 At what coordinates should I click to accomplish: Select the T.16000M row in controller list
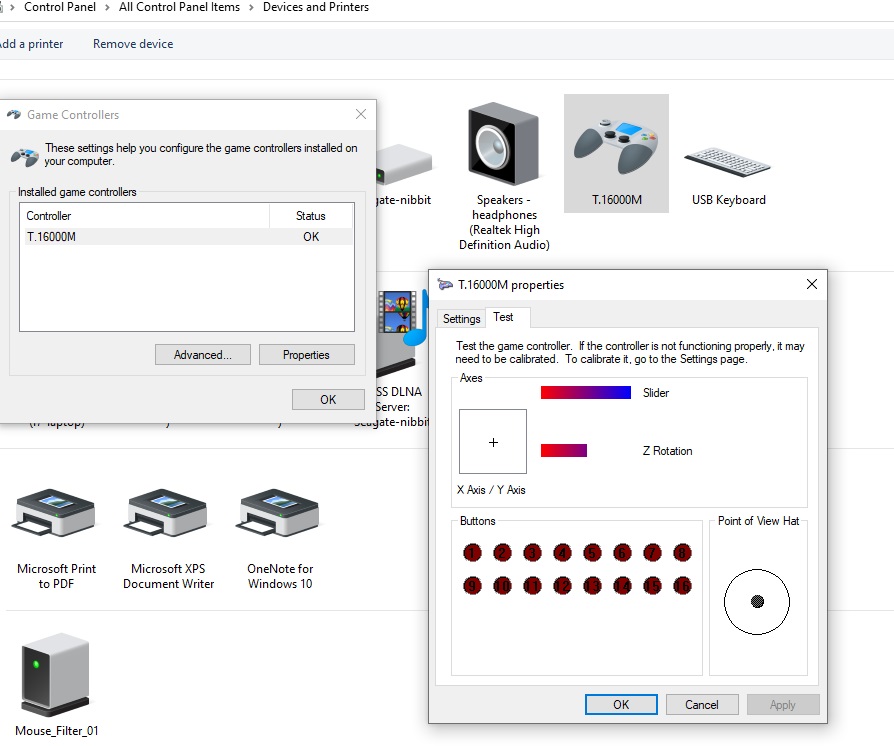(187, 237)
